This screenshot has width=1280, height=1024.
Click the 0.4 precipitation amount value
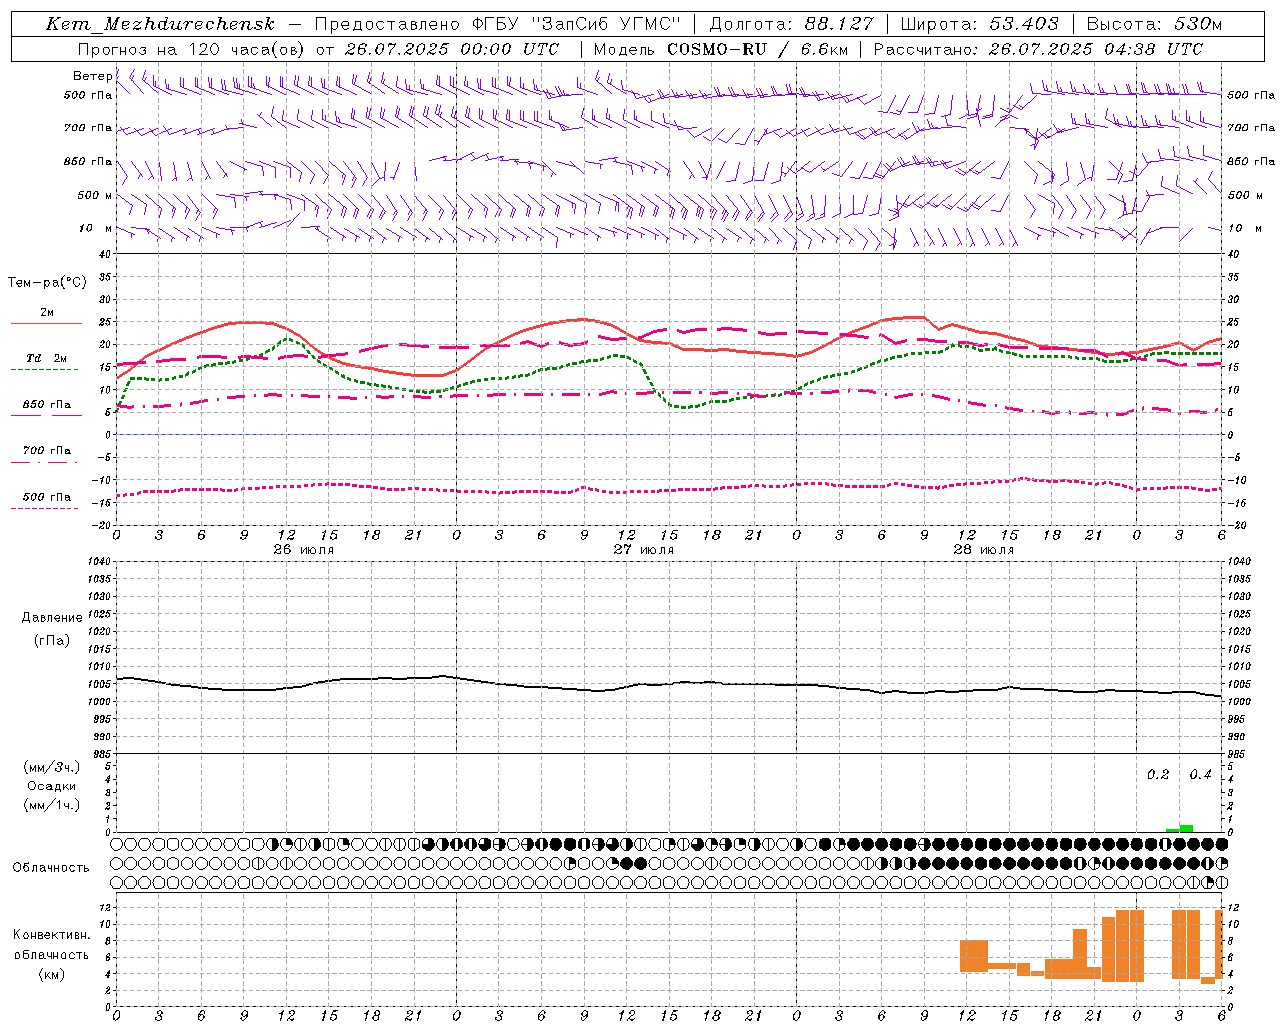click(x=1200, y=775)
